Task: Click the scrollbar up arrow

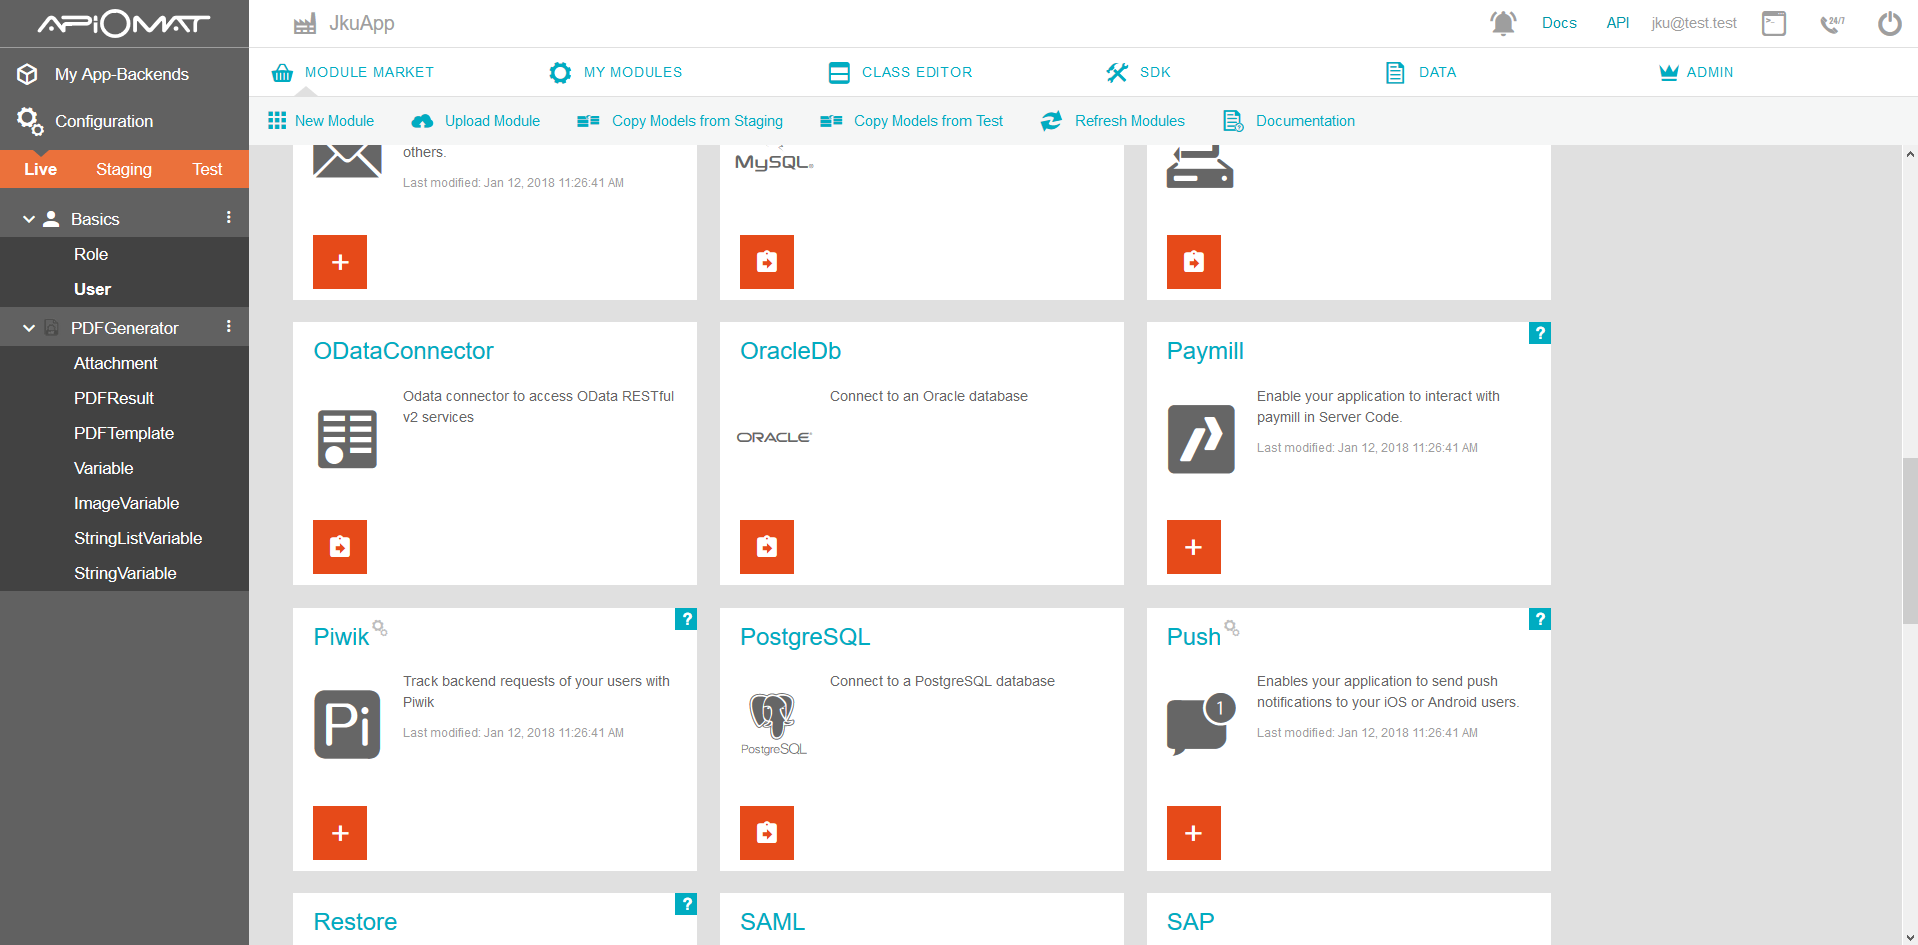Action: (1910, 154)
